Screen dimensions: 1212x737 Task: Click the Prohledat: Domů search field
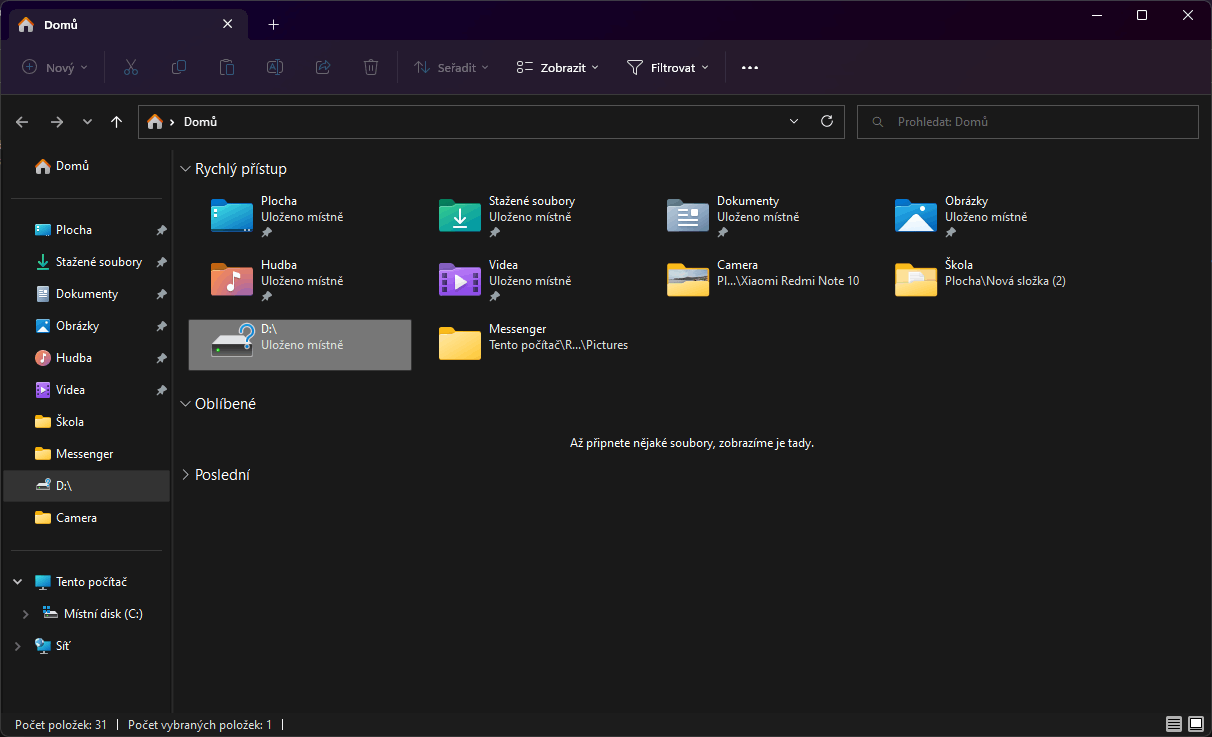coord(1028,122)
